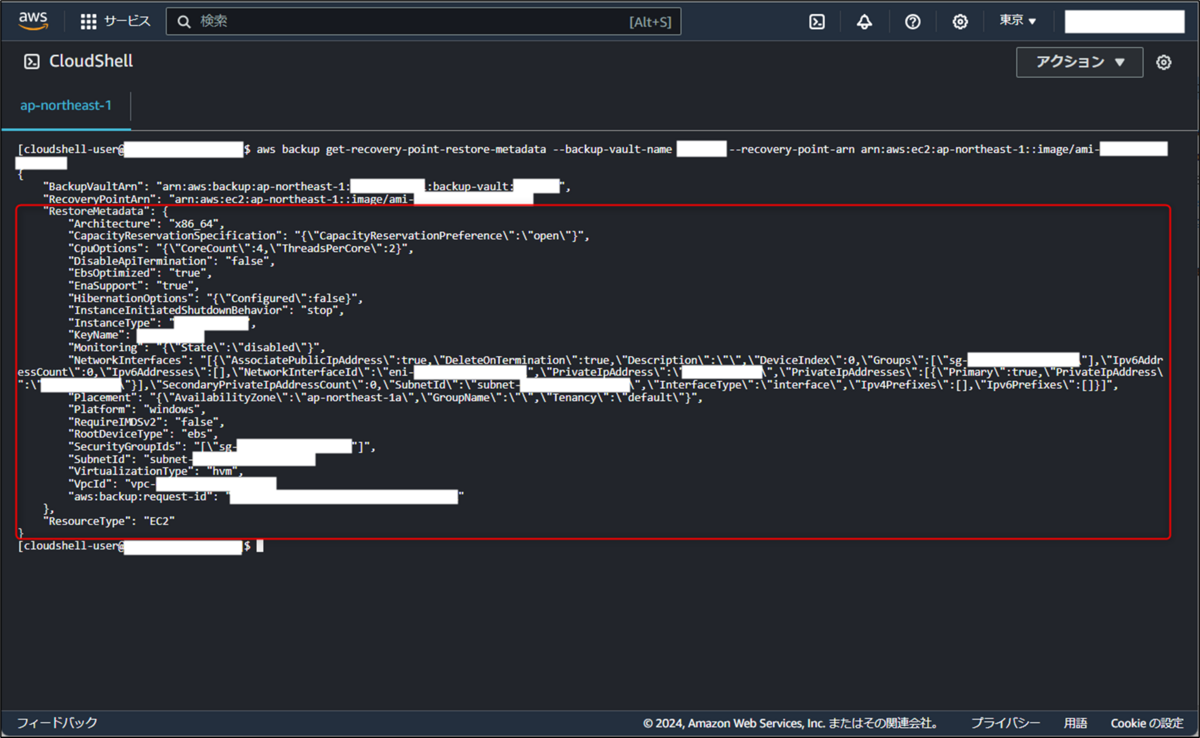
Task: Click the get-recovery-point-restore-metadata command text
Action: point(436,149)
